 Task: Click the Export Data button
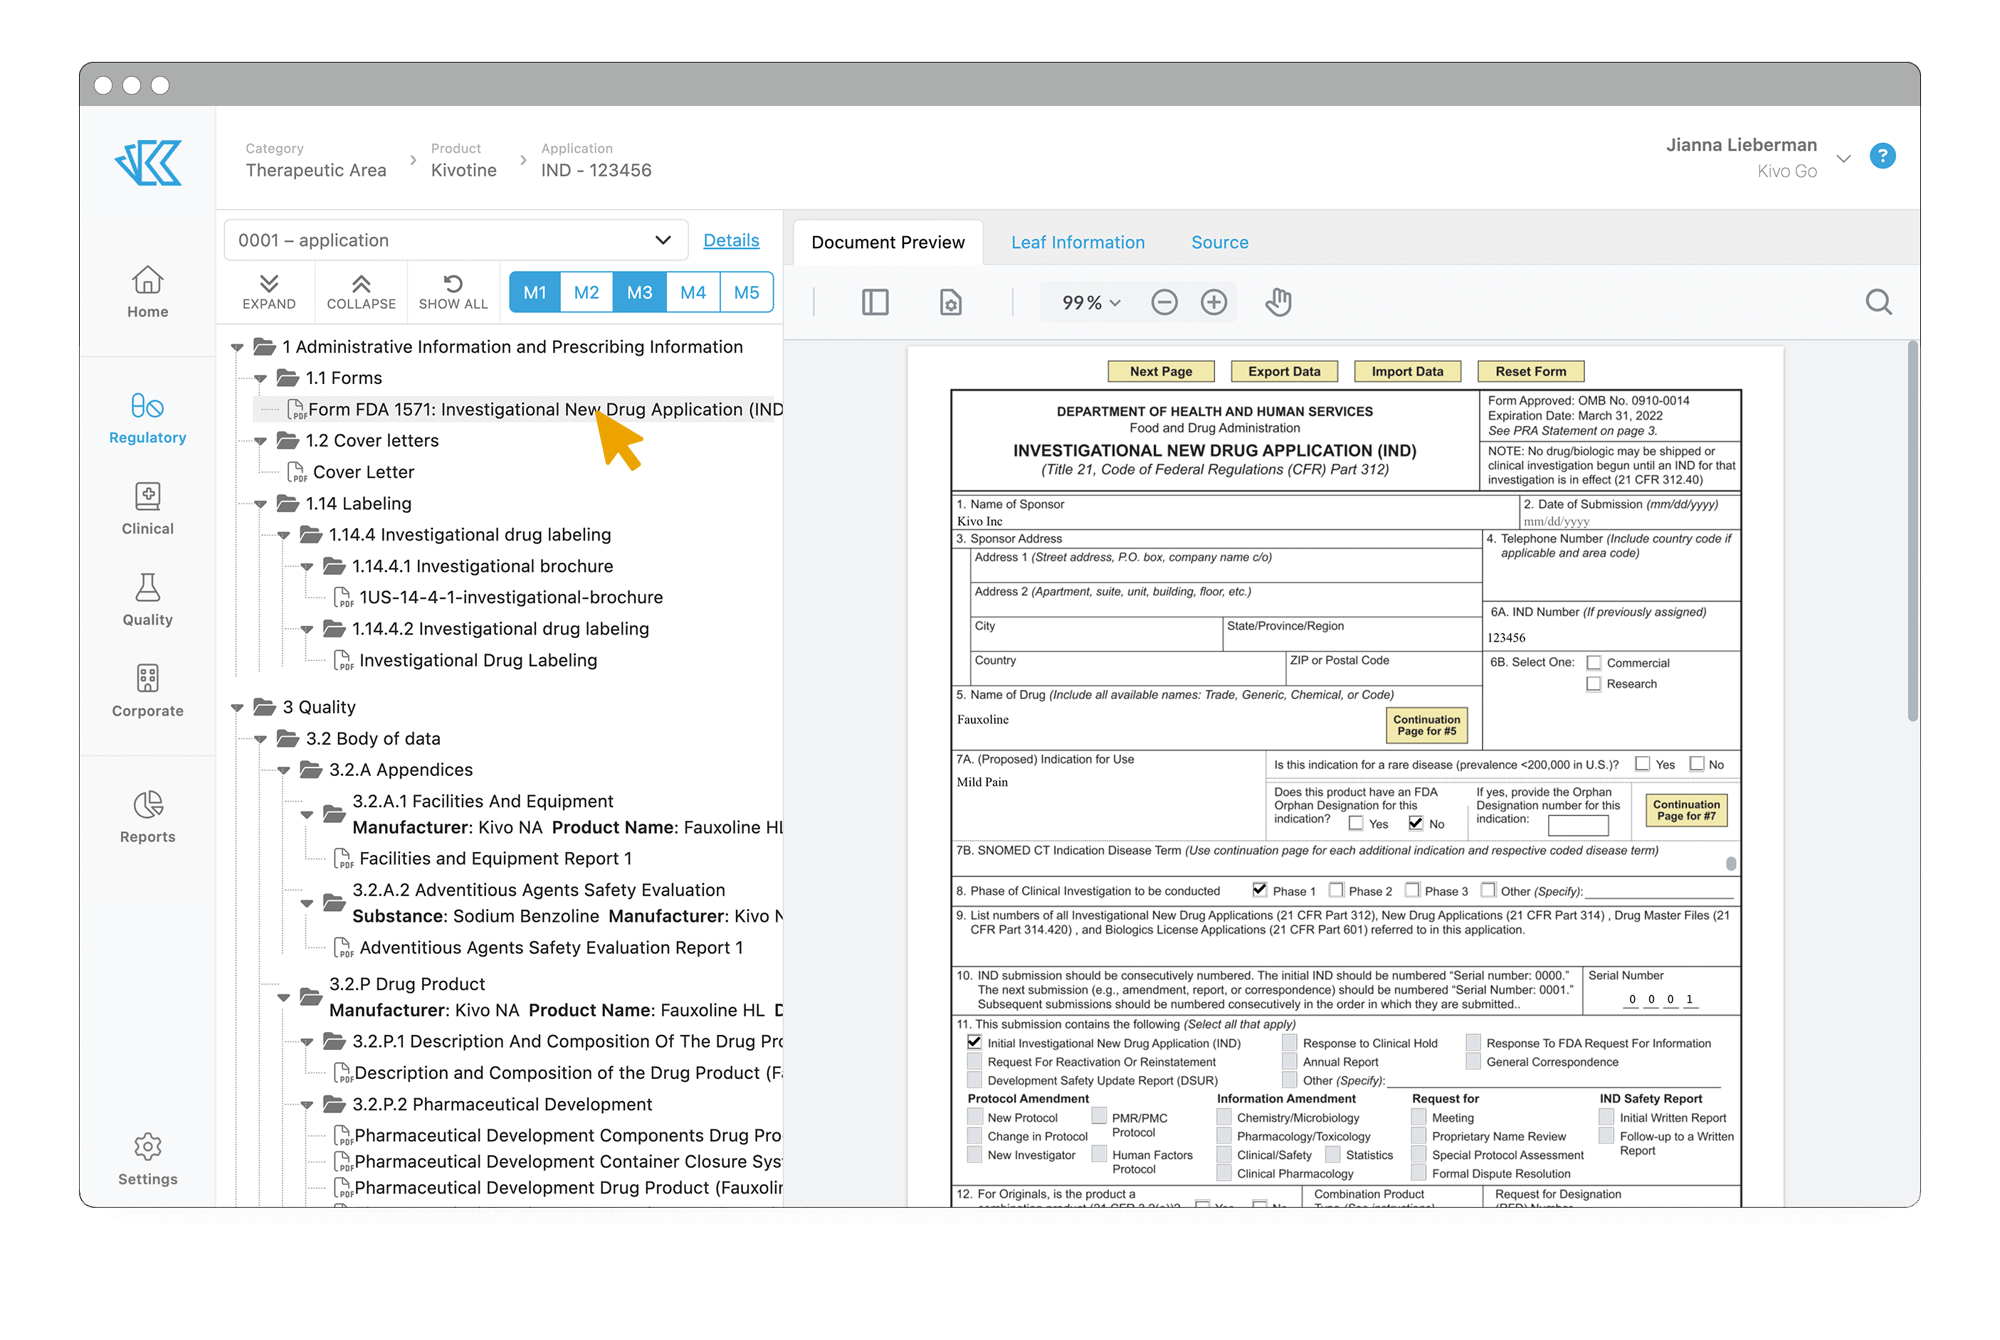click(x=1284, y=371)
